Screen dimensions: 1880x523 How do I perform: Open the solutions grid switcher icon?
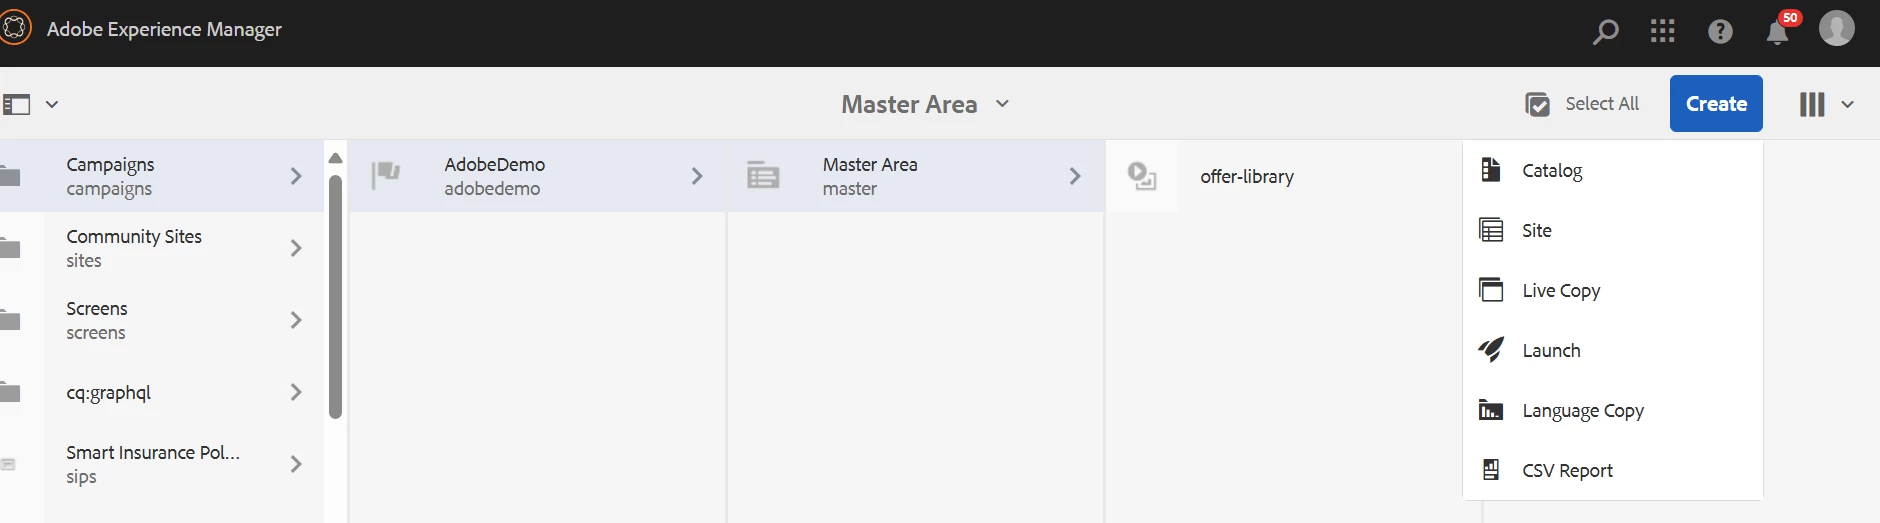(x=1662, y=32)
